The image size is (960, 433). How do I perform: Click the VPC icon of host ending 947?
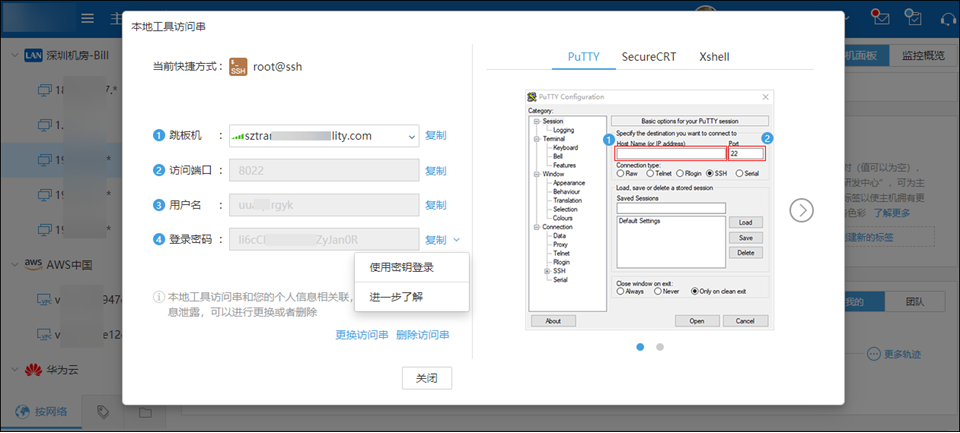44,300
